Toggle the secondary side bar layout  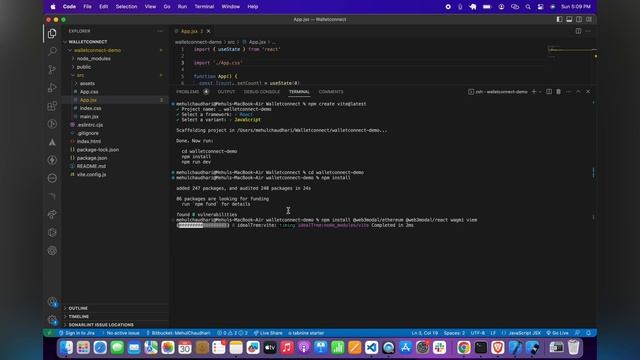pyautogui.click(x=579, y=20)
